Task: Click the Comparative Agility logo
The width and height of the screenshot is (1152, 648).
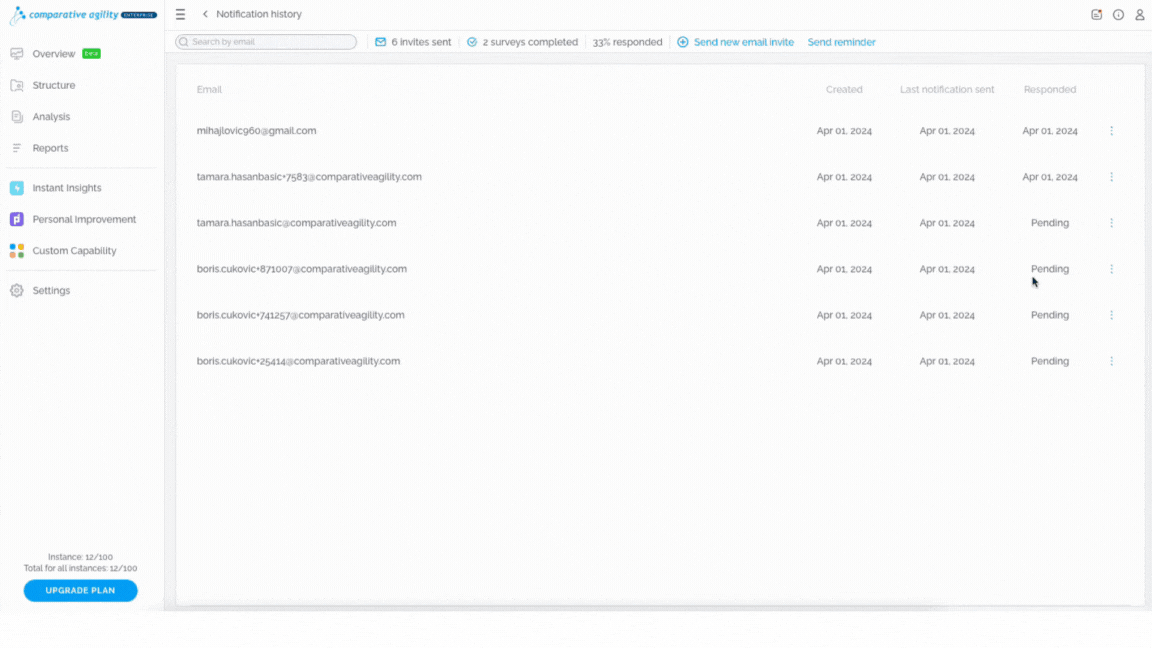Action: (83, 15)
